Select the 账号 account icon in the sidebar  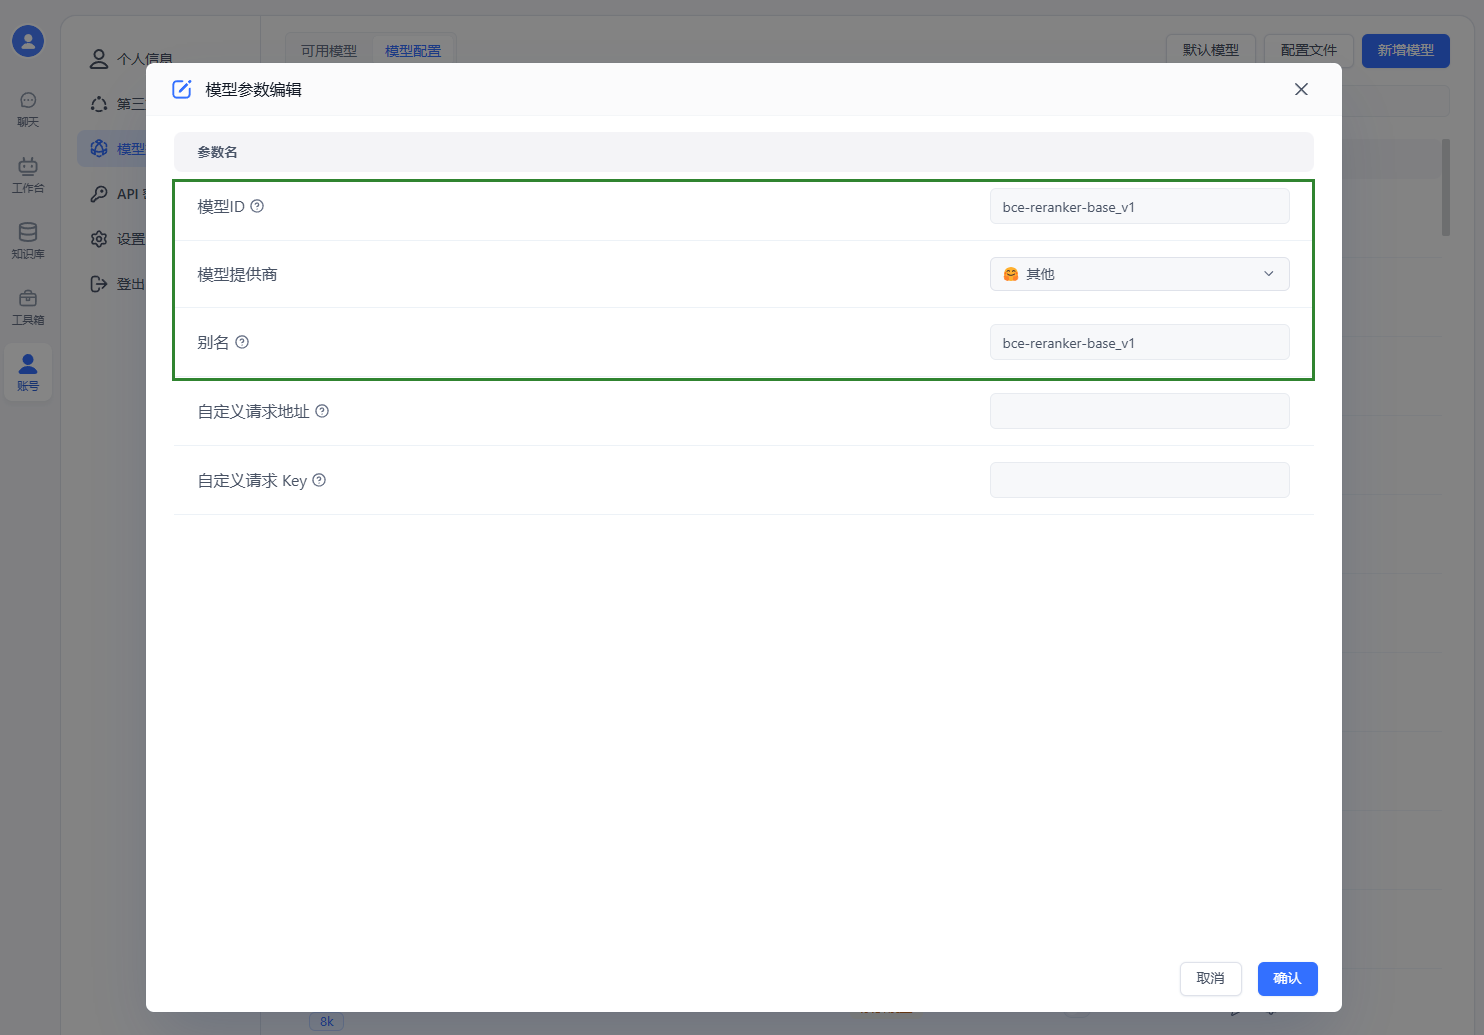coord(28,372)
